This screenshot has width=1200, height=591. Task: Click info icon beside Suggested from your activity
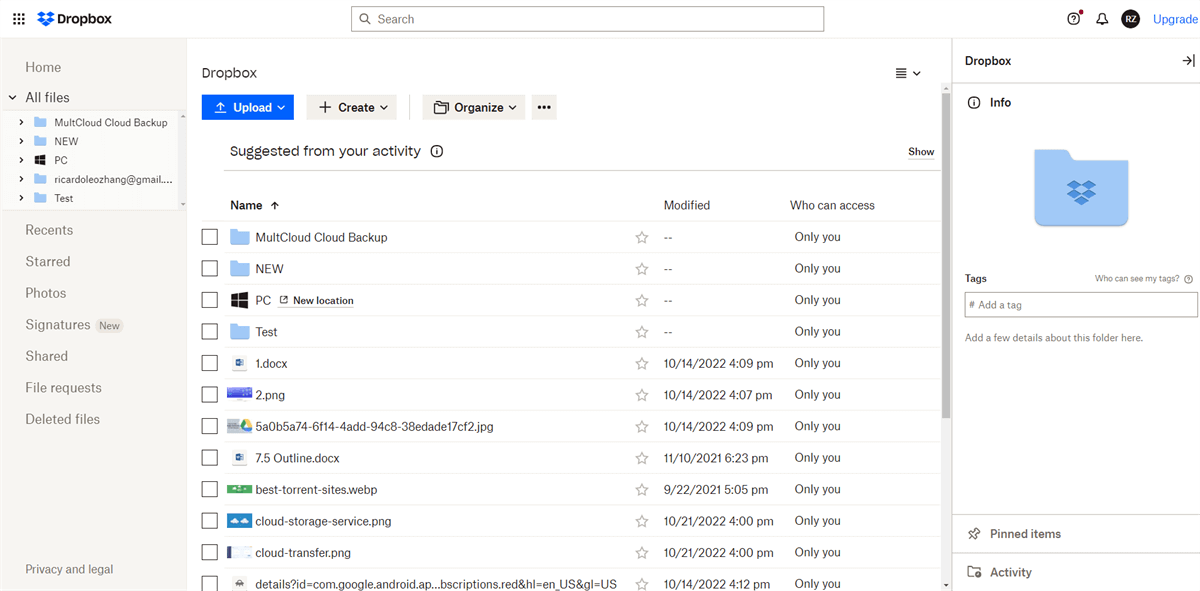click(436, 152)
